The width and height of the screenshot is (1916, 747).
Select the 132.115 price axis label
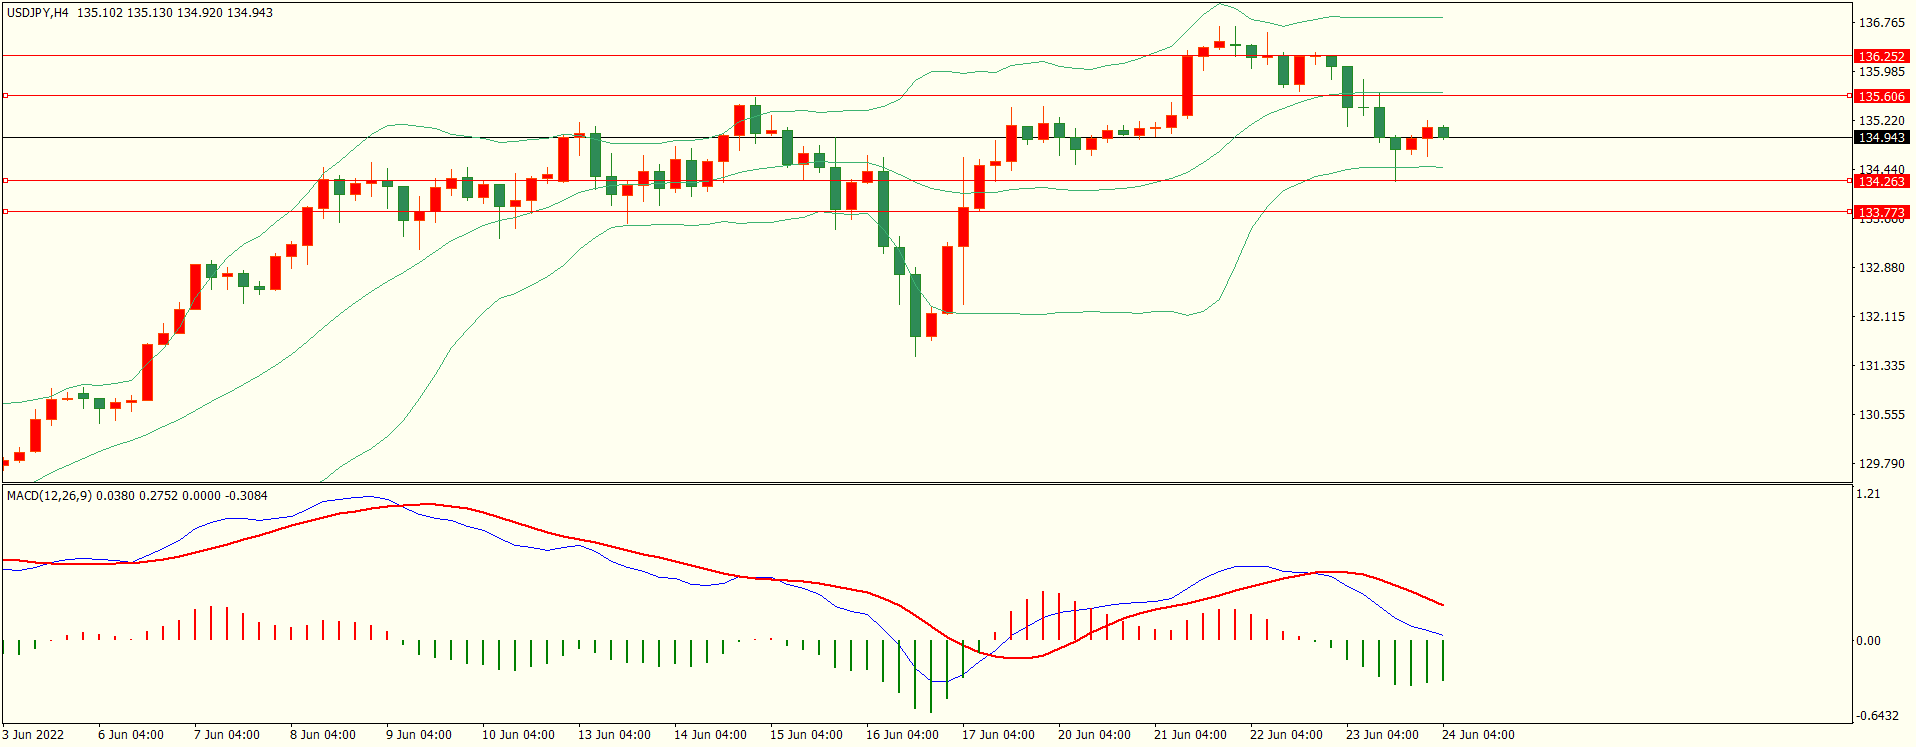point(1881,317)
